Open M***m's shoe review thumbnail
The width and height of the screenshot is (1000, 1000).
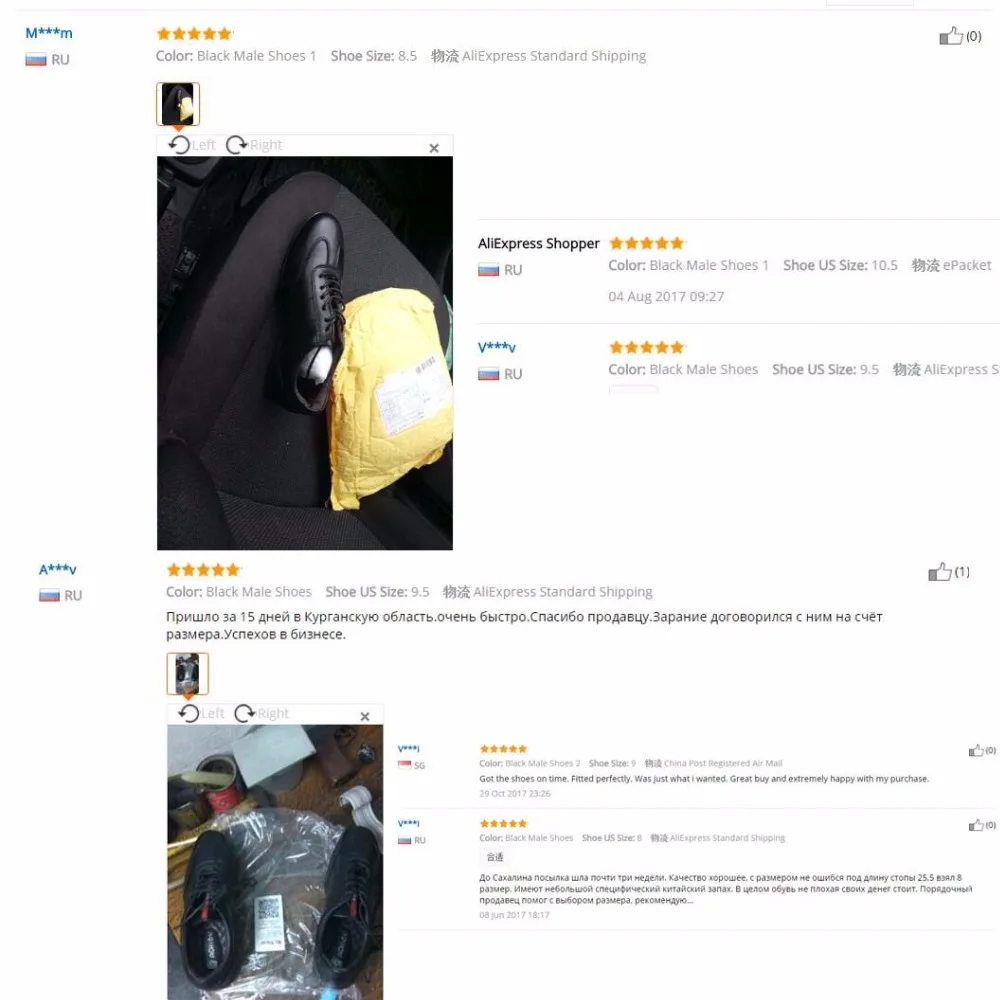pyautogui.click(x=178, y=103)
